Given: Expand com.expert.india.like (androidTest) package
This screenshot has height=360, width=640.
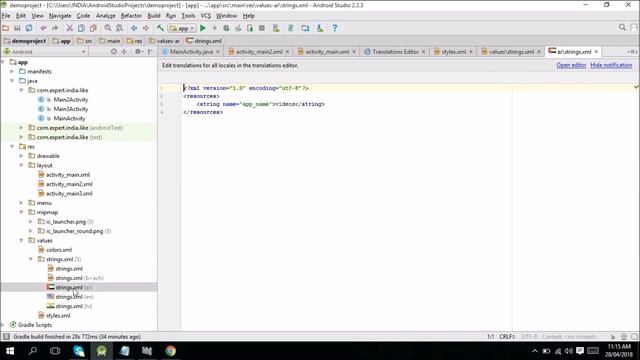Looking at the screenshot, I should click(22, 128).
